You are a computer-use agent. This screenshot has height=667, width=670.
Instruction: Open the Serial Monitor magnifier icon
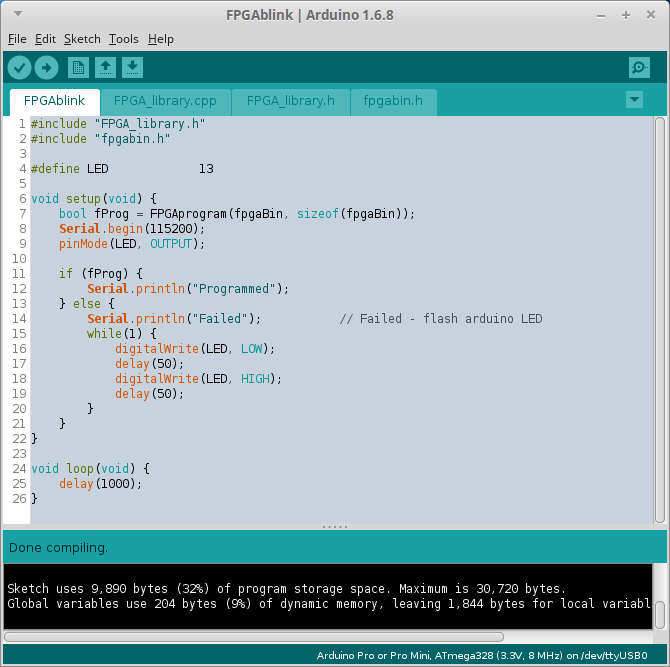click(x=639, y=68)
